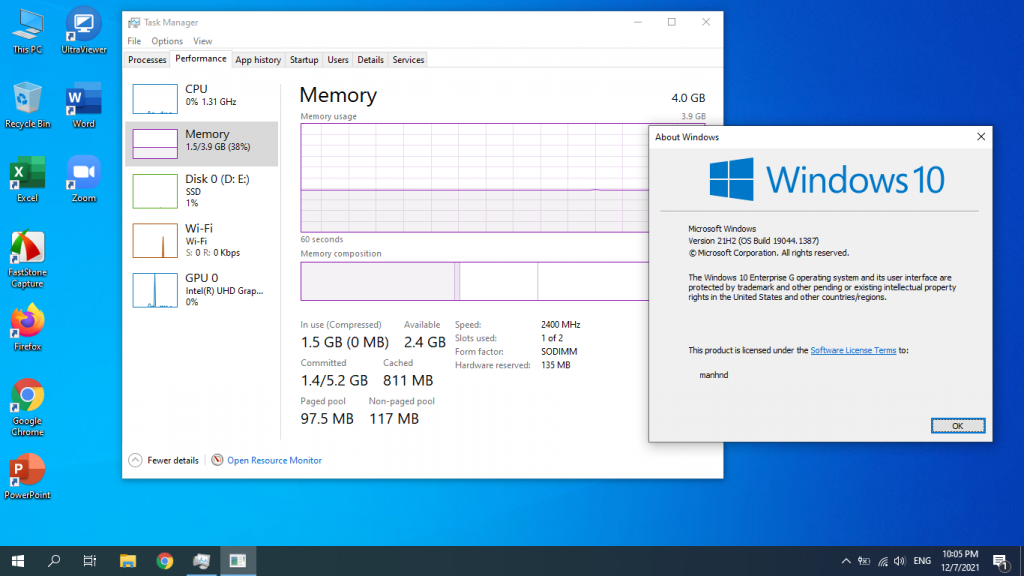Open taskbar search magnifier
Image resolution: width=1024 pixels, height=576 pixels.
pyautogui.click(x=54, y=561)
